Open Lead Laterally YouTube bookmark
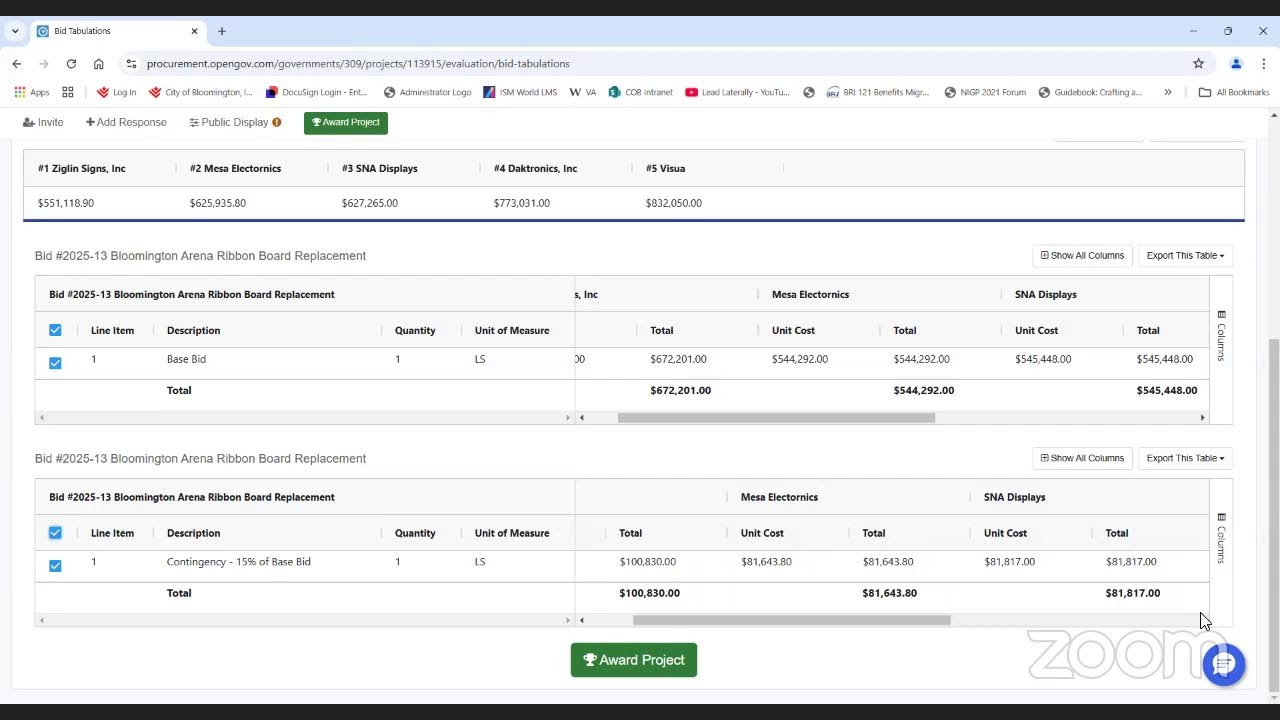 737,92
